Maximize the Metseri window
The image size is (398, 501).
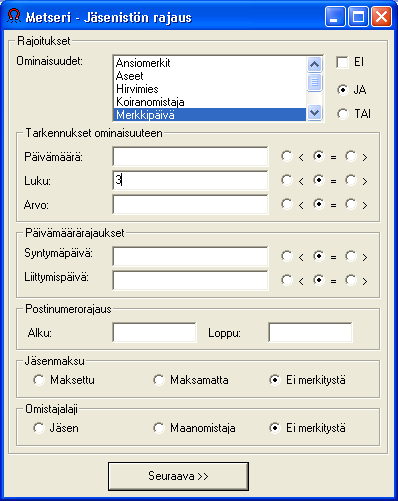pos(358,16)
